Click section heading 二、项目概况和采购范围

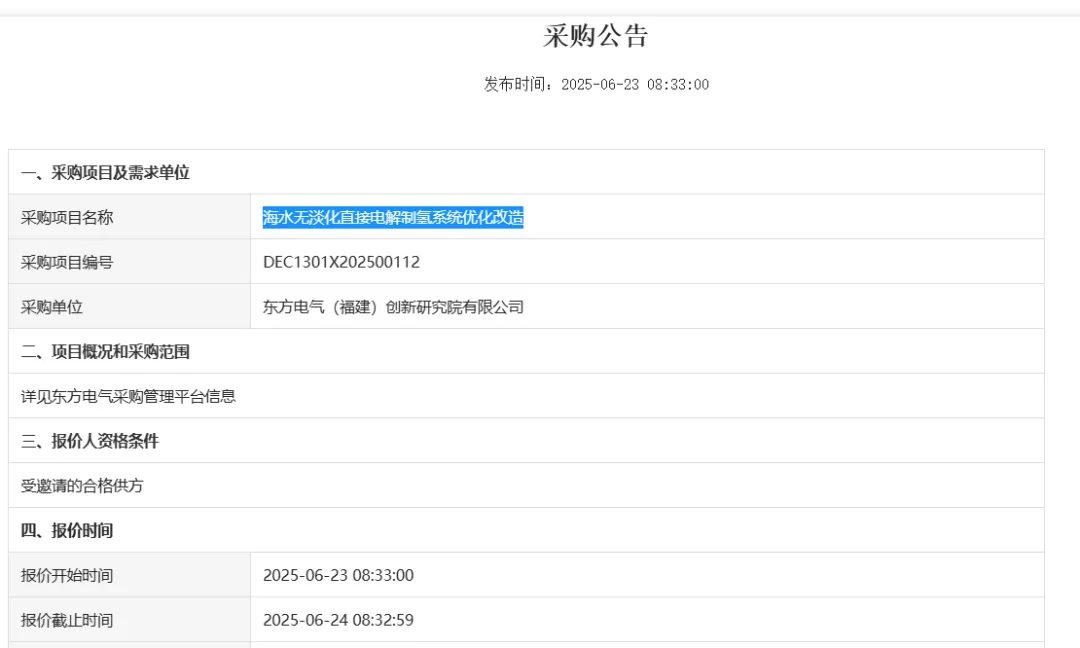pyautogui.click(x=105, y=352)
